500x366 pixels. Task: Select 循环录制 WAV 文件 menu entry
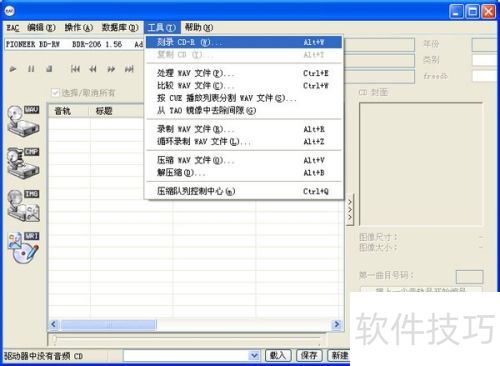(244, 142)
